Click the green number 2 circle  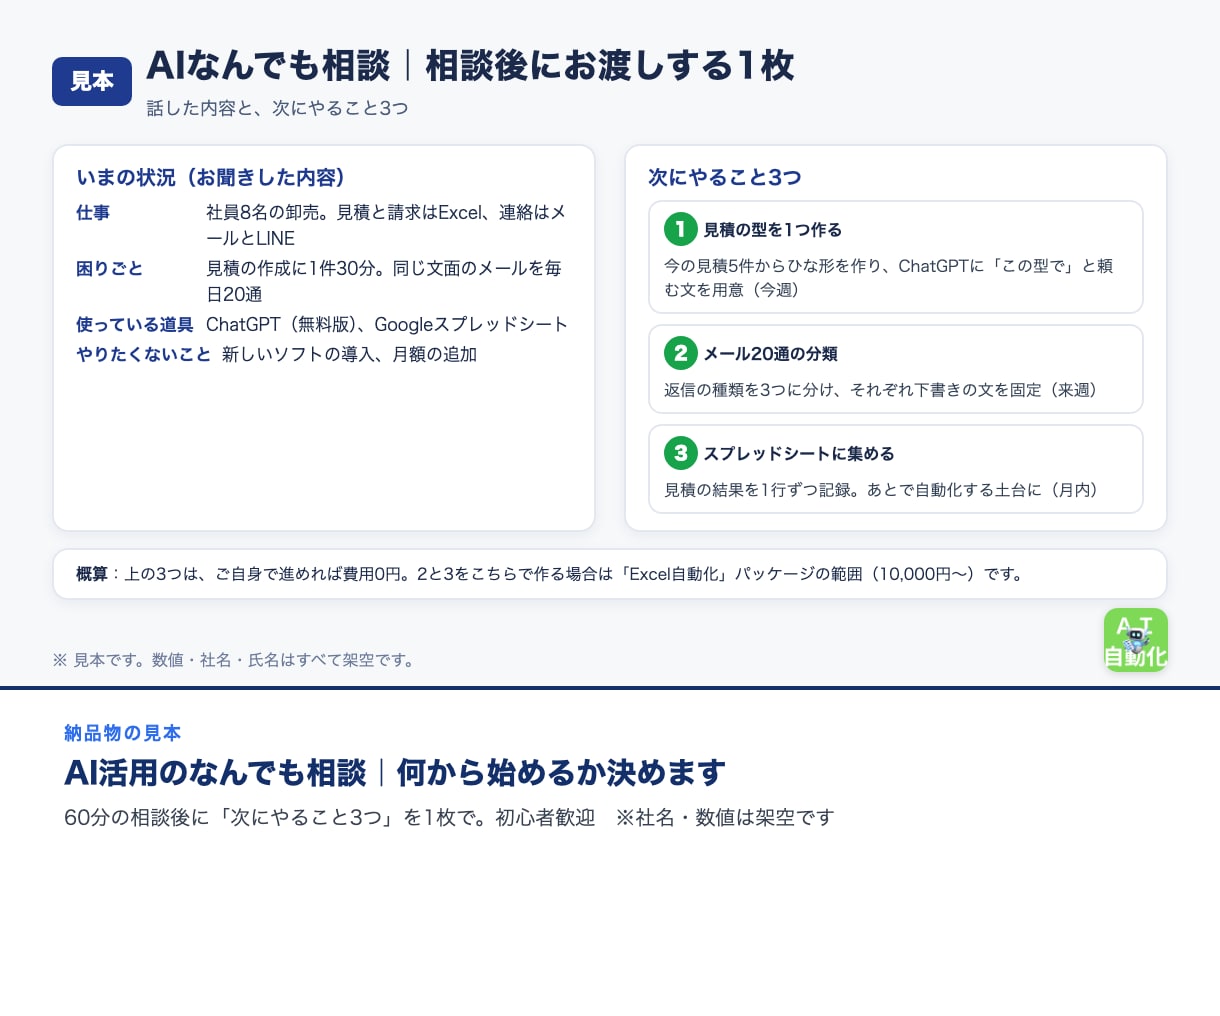(x=681, y=353)
